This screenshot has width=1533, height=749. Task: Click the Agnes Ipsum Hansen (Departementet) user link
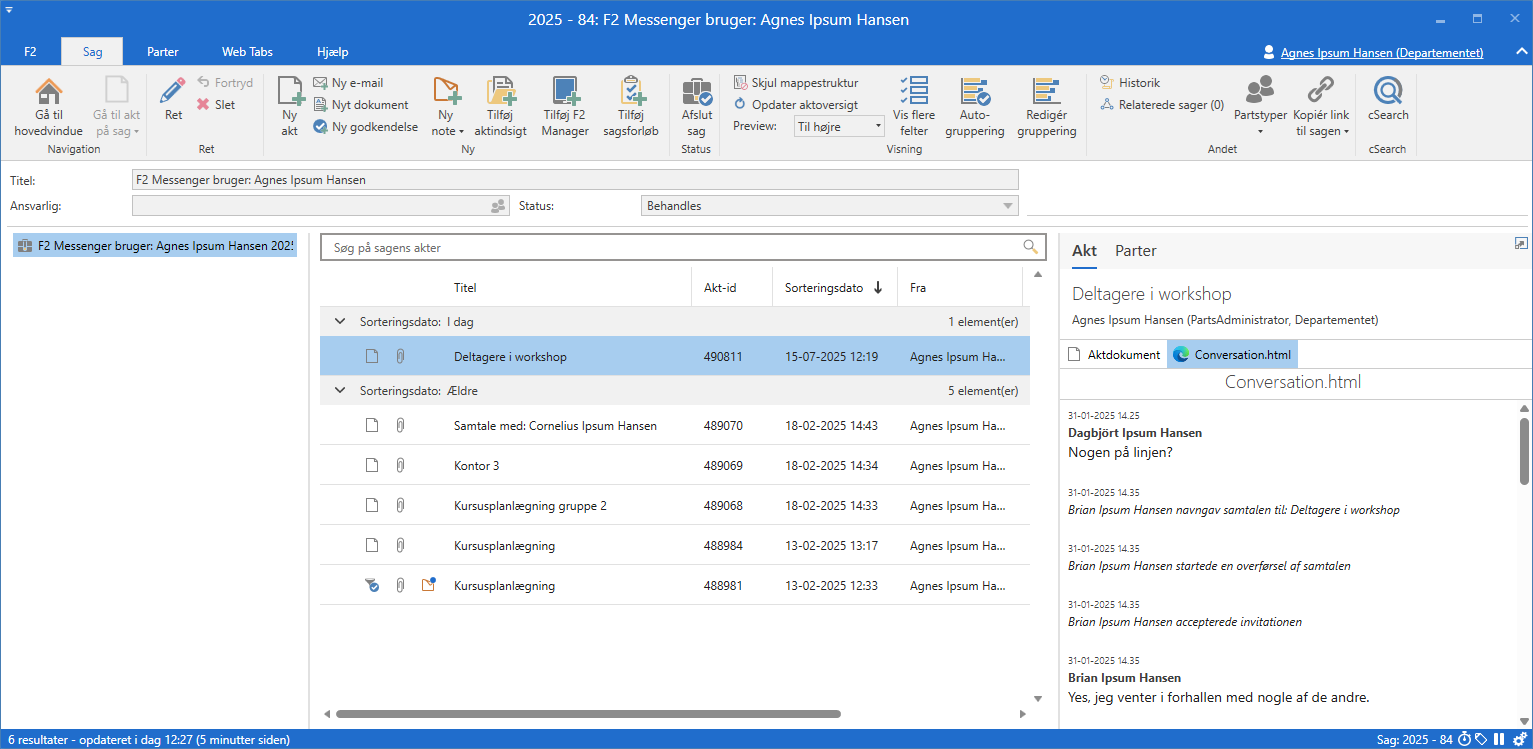[1381, 53]
